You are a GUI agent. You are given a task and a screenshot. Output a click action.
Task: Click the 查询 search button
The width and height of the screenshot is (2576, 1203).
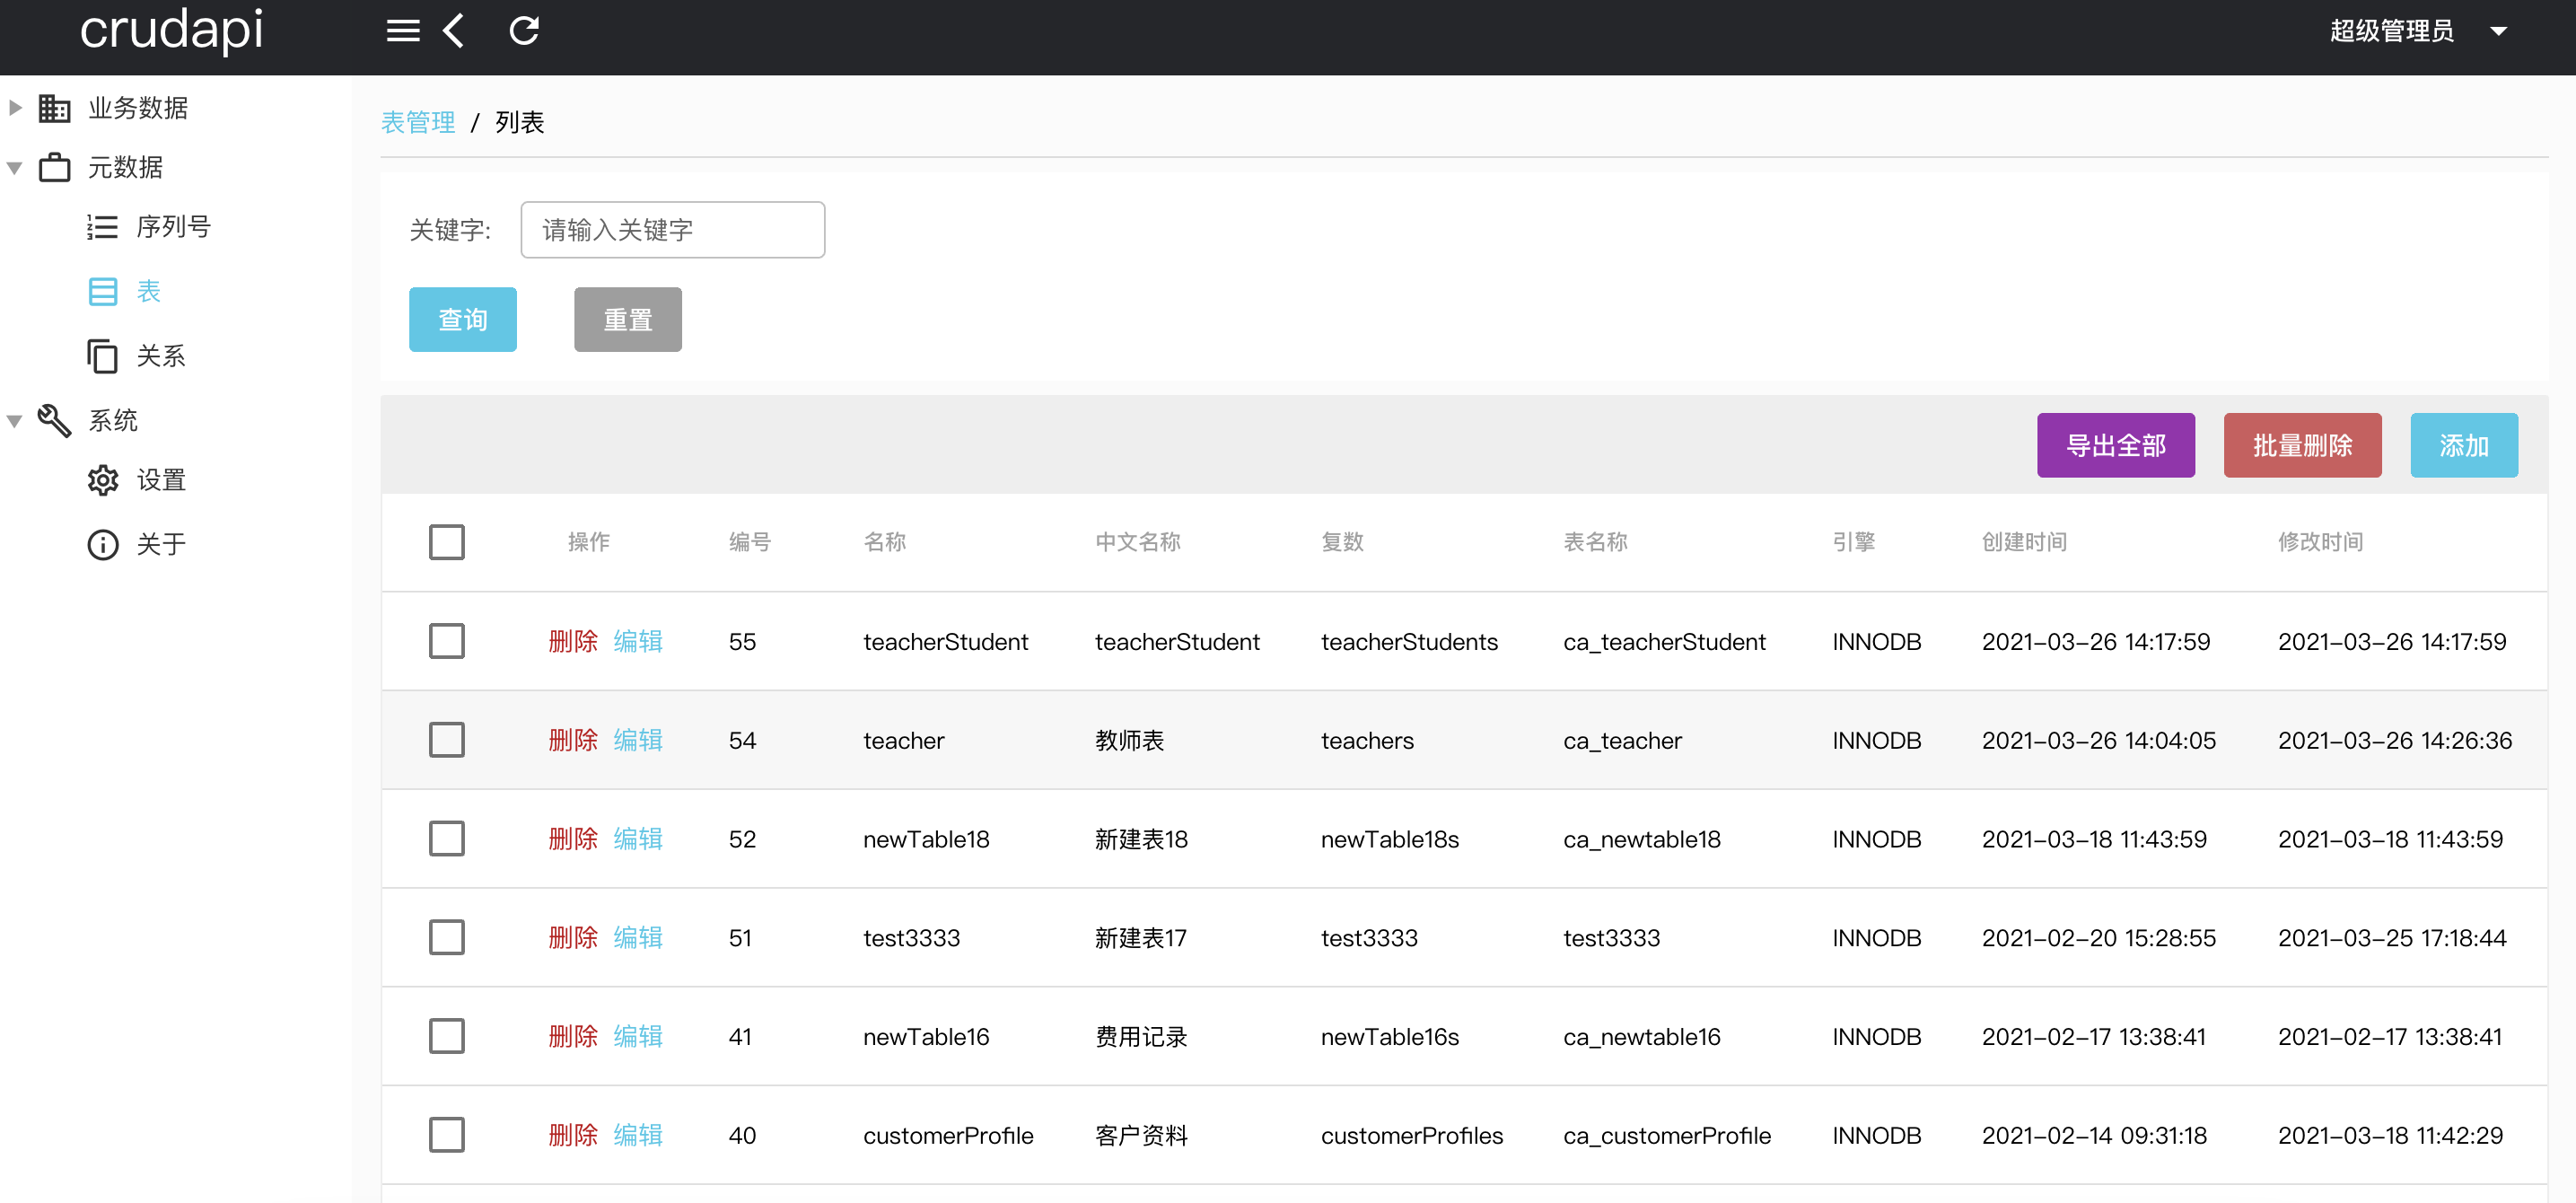coord(462,319)
